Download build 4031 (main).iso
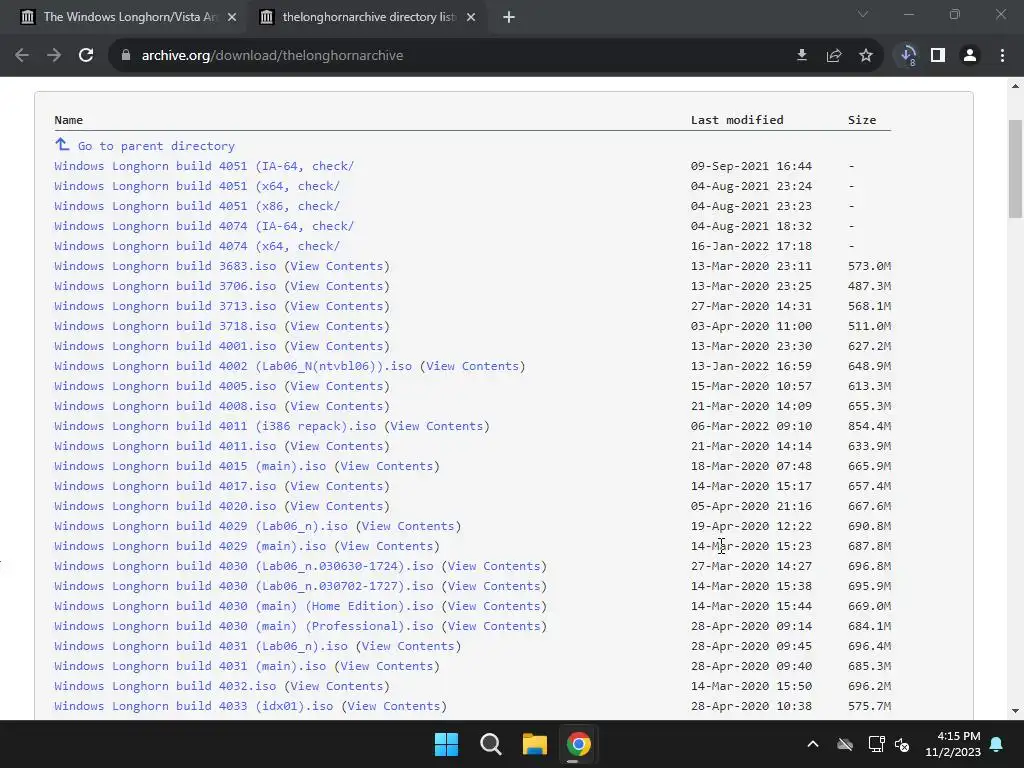Viewport: 1024px width, 768px height. [190, 666]
